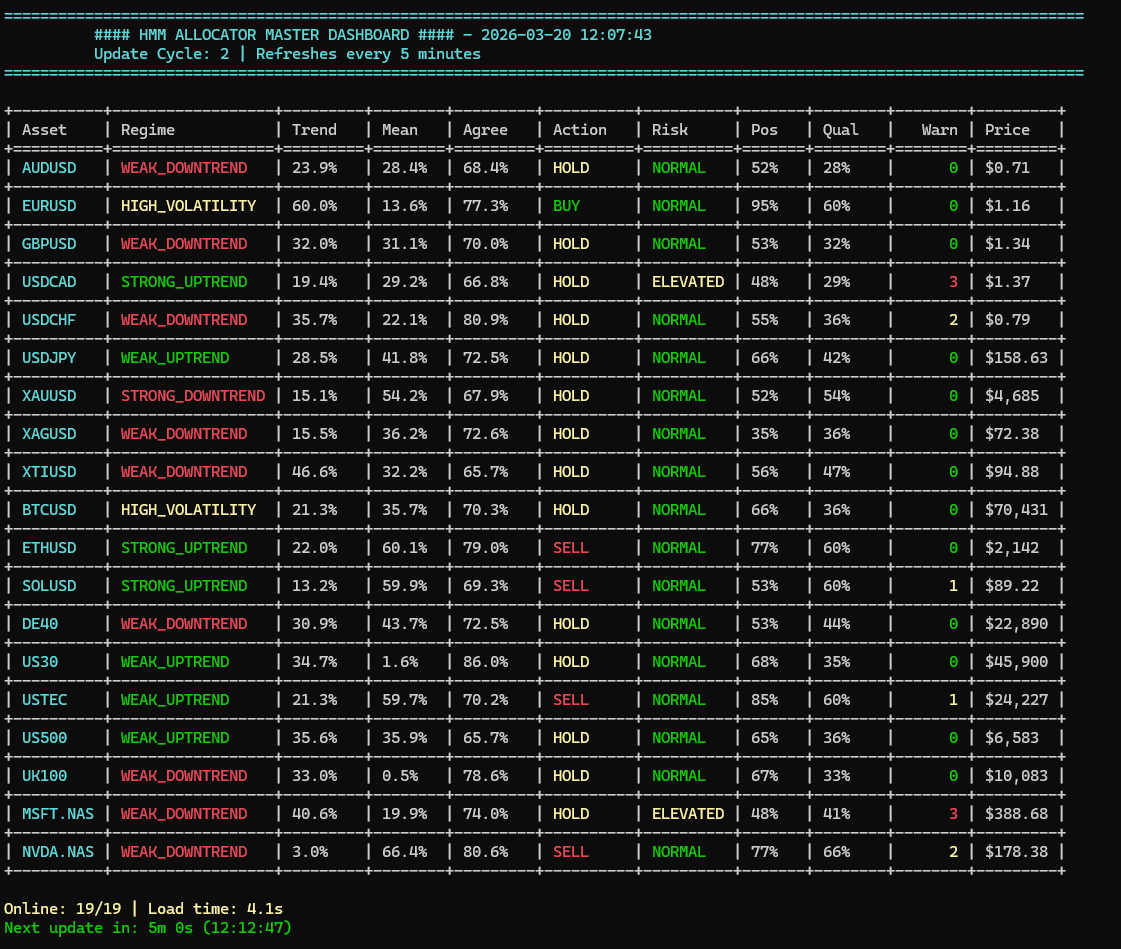Screen dimensions: 1121x949
Task: Click STRONG_UPTREND regime in USDCAD row
Action: click(184, 282)
